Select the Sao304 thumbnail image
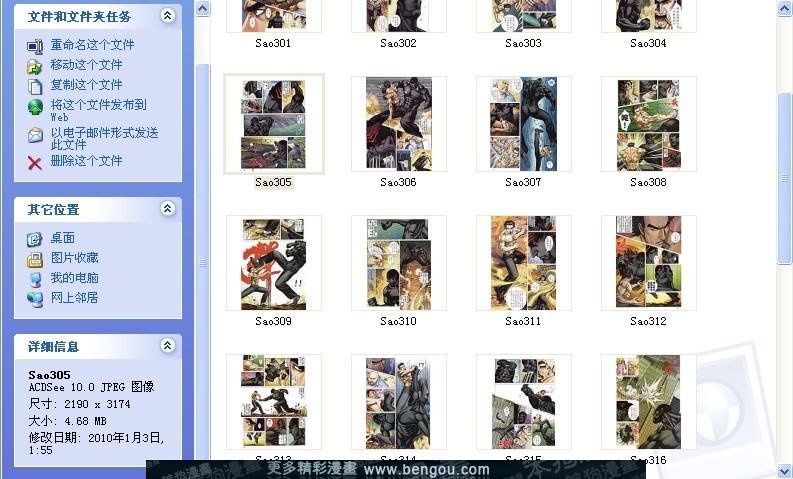Viewport: 793px width, 479px height. [x=649, y=16]
